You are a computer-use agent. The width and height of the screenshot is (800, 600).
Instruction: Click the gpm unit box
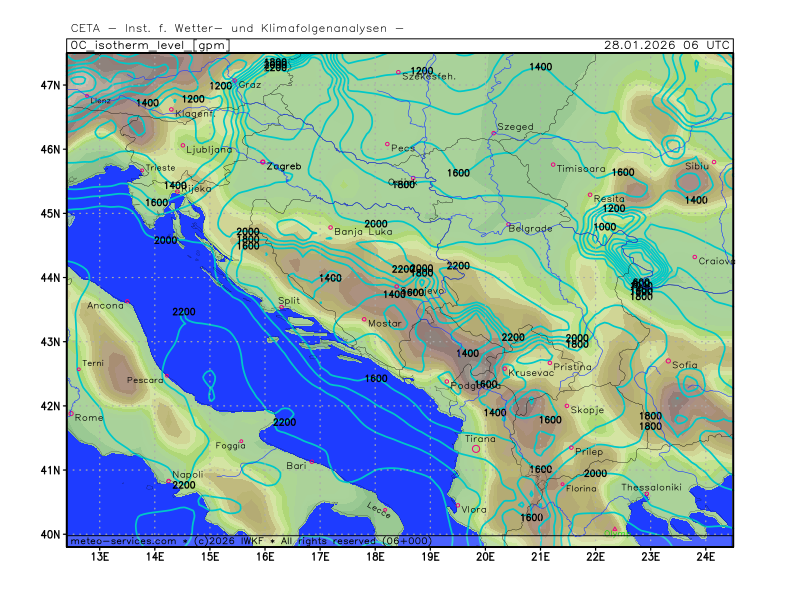(x=212, y=45)
